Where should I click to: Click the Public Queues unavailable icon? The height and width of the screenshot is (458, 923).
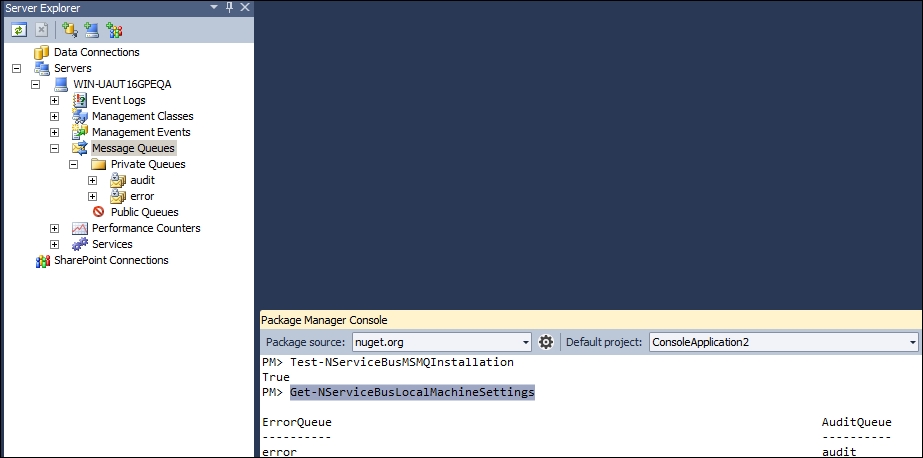point(98,212)
